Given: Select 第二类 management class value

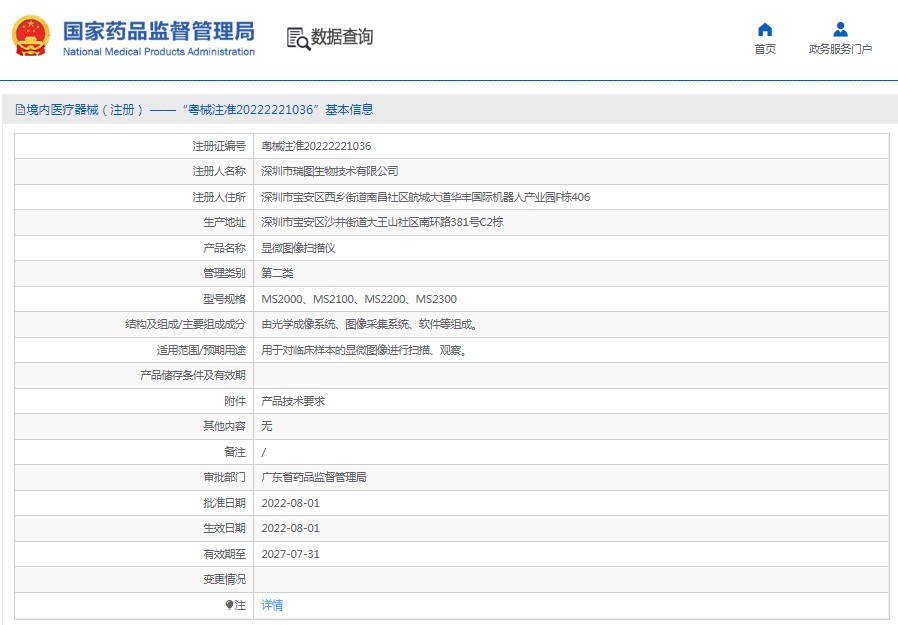Looking at the screenshot, I should (x=277, y=273).
